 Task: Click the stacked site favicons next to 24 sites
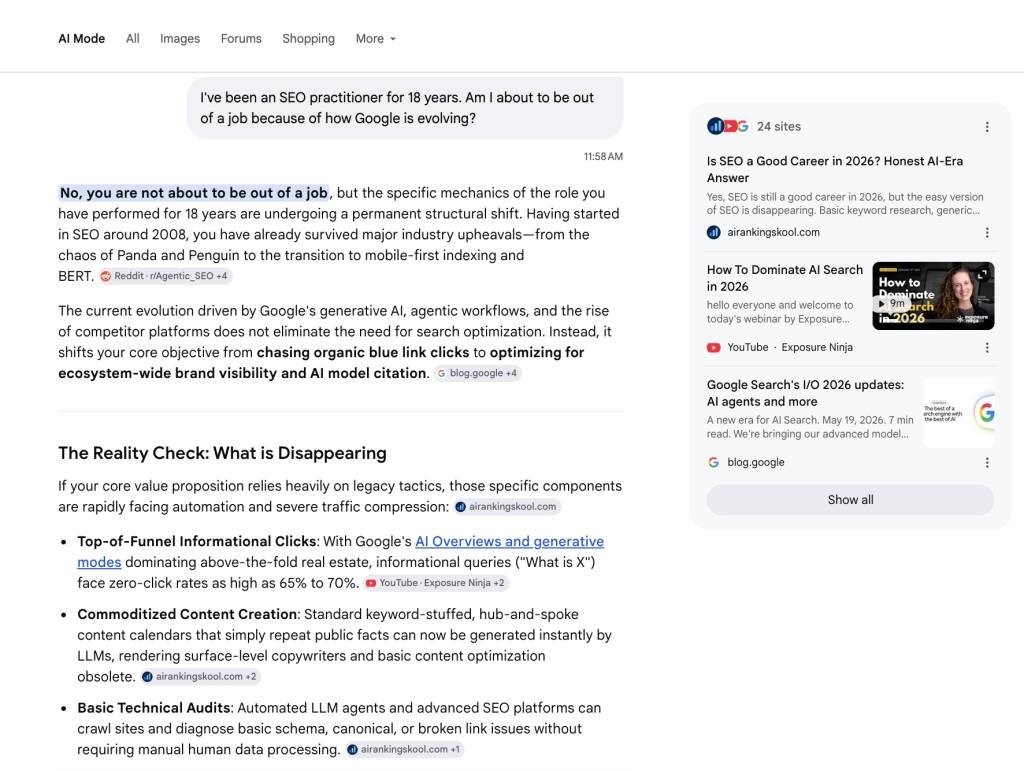point(728,126)
